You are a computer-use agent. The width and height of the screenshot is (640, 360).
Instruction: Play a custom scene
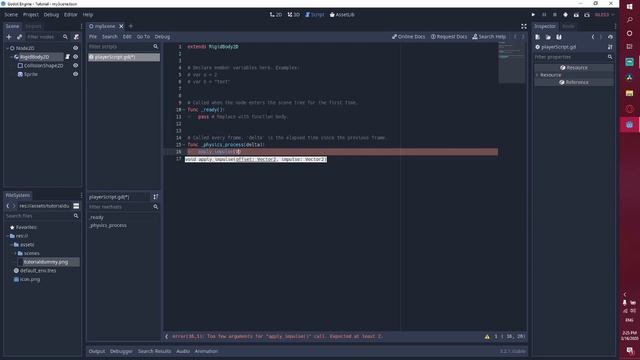(x=587, y=15)
